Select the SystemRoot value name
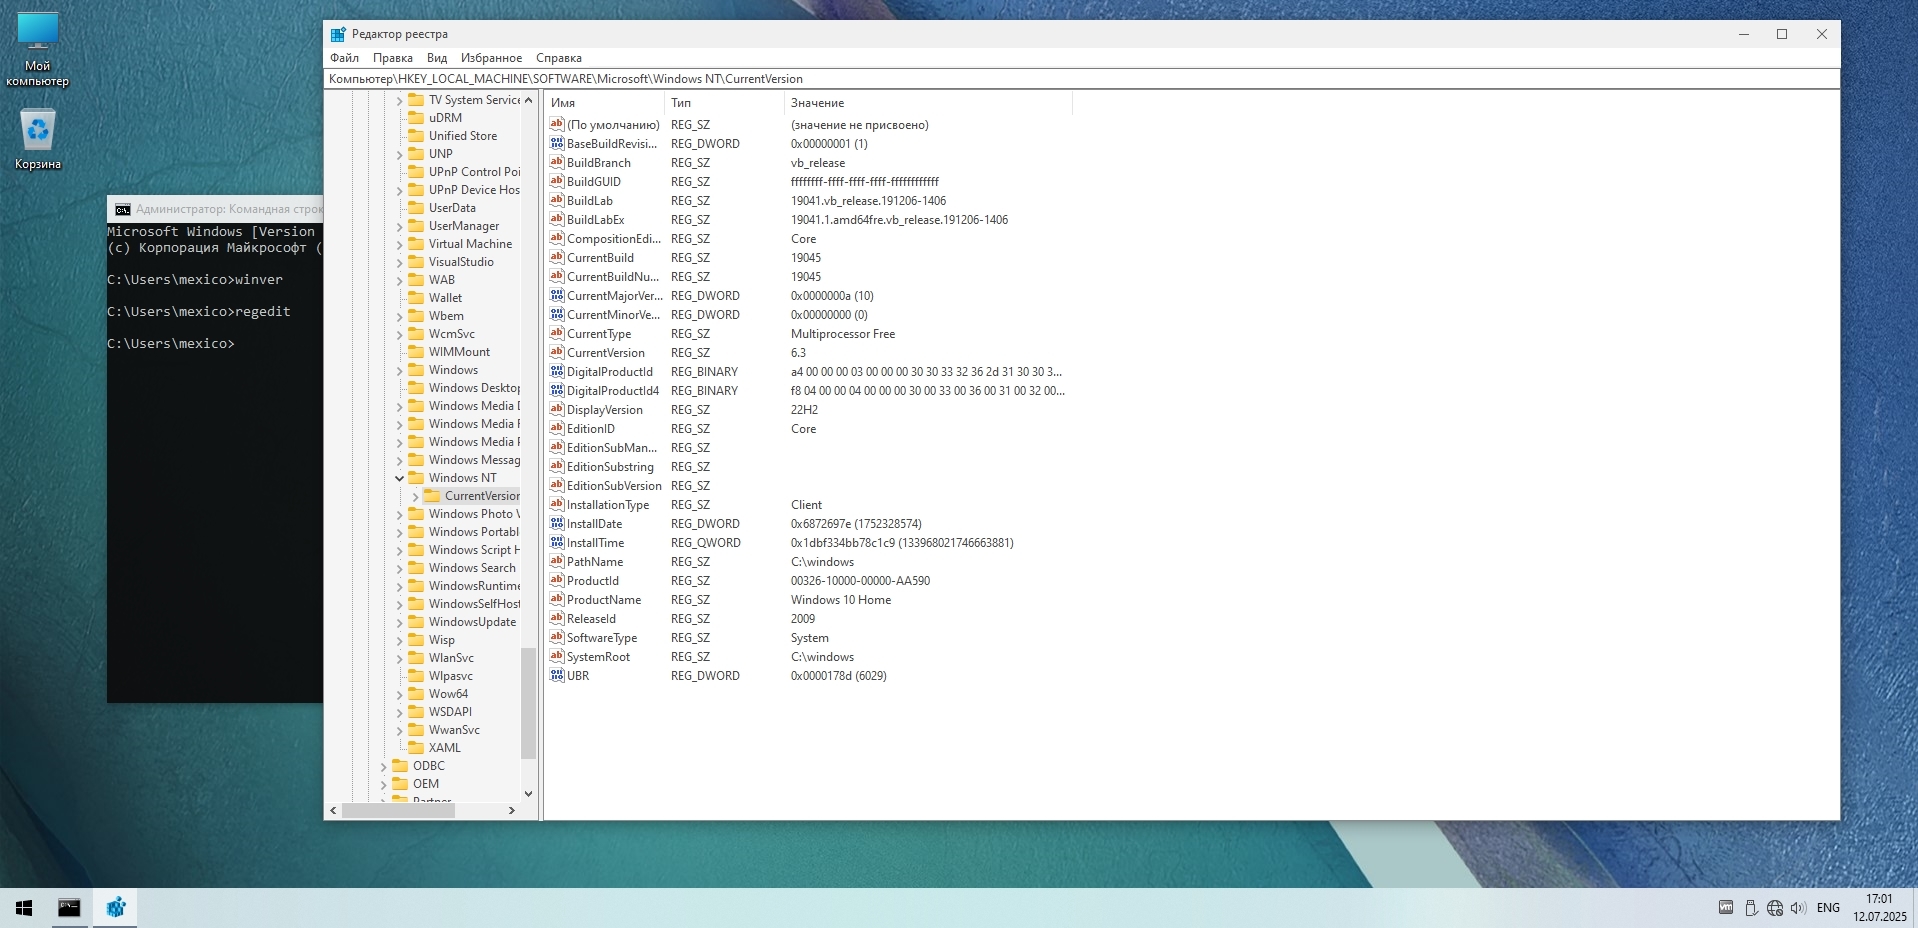Screen dimensions: 1918x928 [x=598, y=657]
